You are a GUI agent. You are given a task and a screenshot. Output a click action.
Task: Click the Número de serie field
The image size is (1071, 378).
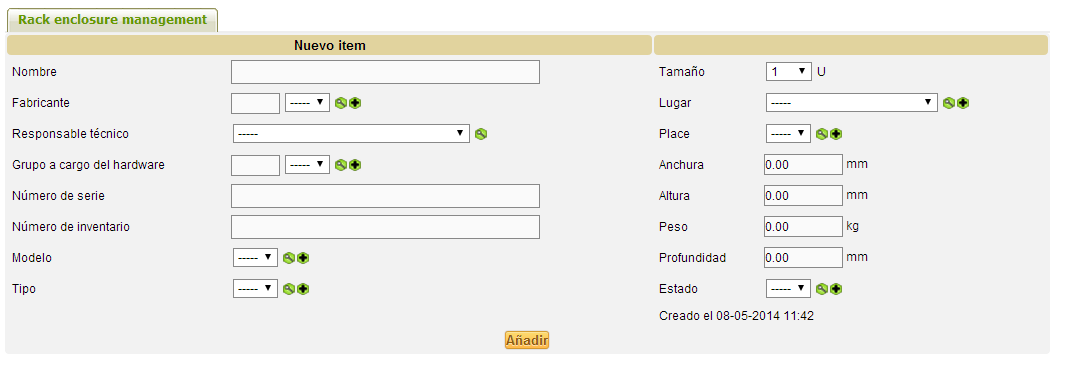pos(385,195)
